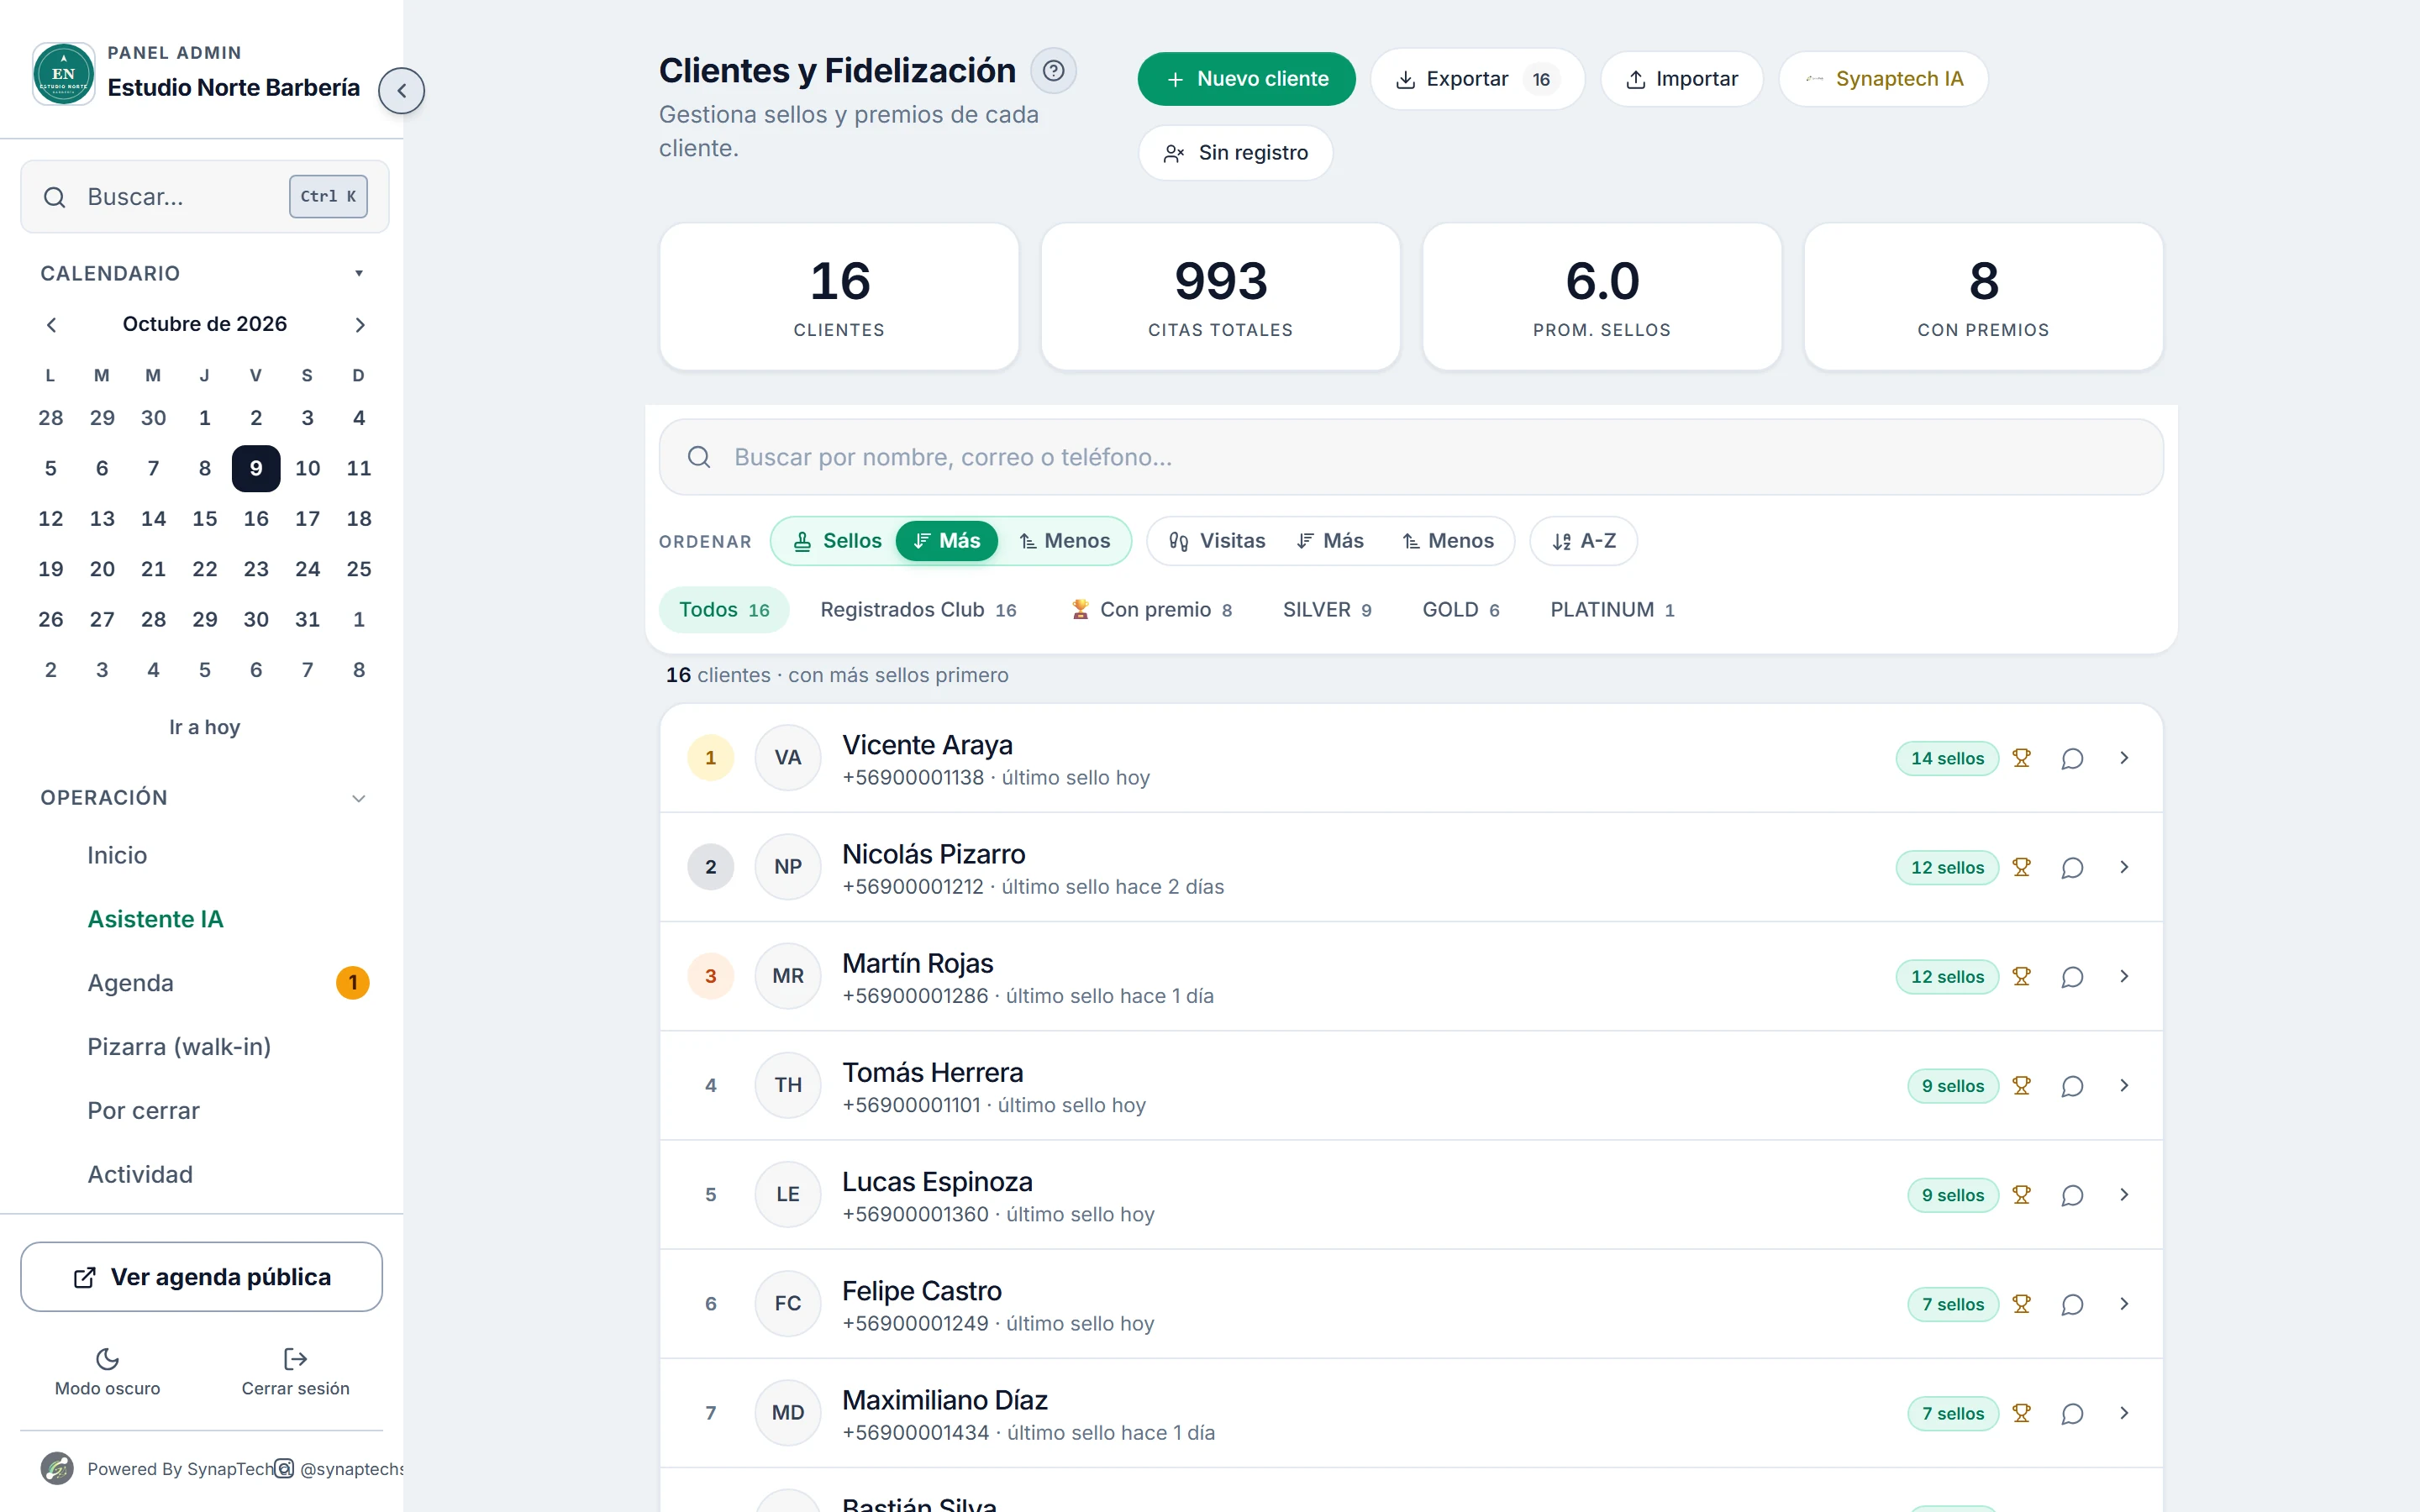
Task: Select the Todos filter tab
Action: pyautogui.click(x=724, y=609)
